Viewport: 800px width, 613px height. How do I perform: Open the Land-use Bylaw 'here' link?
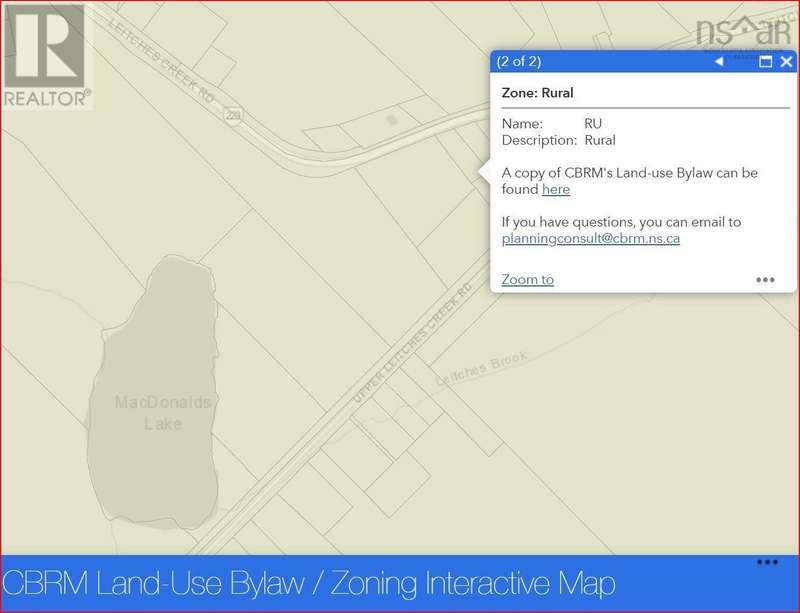tap(556, 189)
